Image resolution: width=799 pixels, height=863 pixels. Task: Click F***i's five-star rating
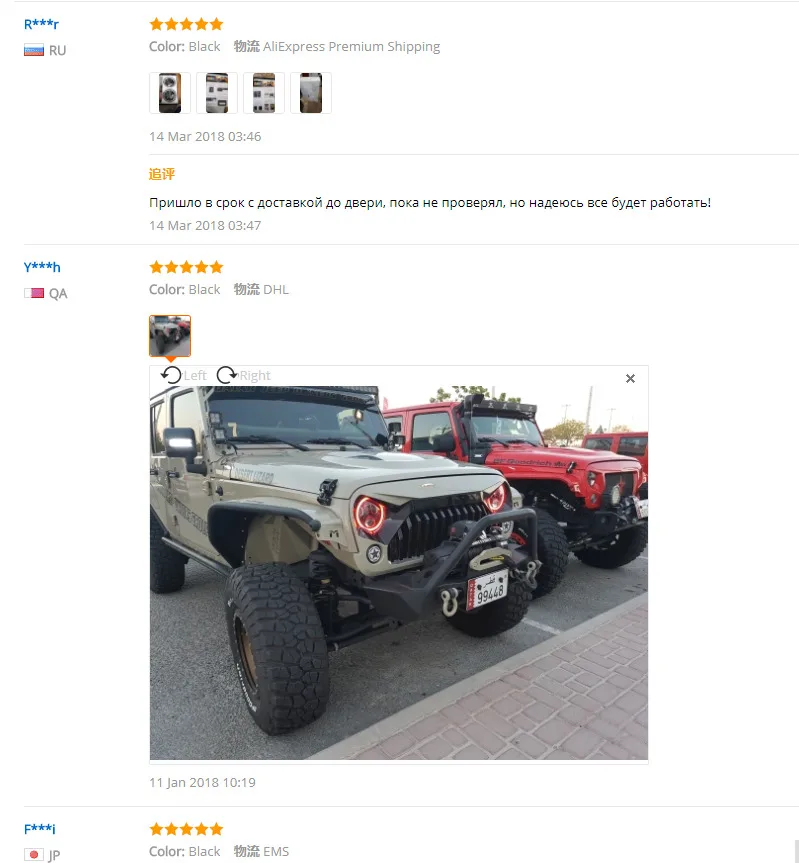pos(187,829)
